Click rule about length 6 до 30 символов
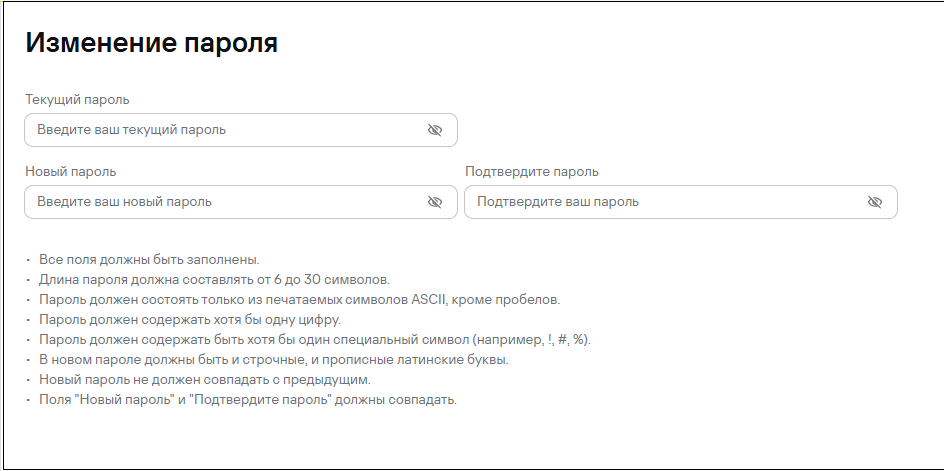The height and width of the screenshot is (471, 944). pyautogui.click(x=214, y=280)
